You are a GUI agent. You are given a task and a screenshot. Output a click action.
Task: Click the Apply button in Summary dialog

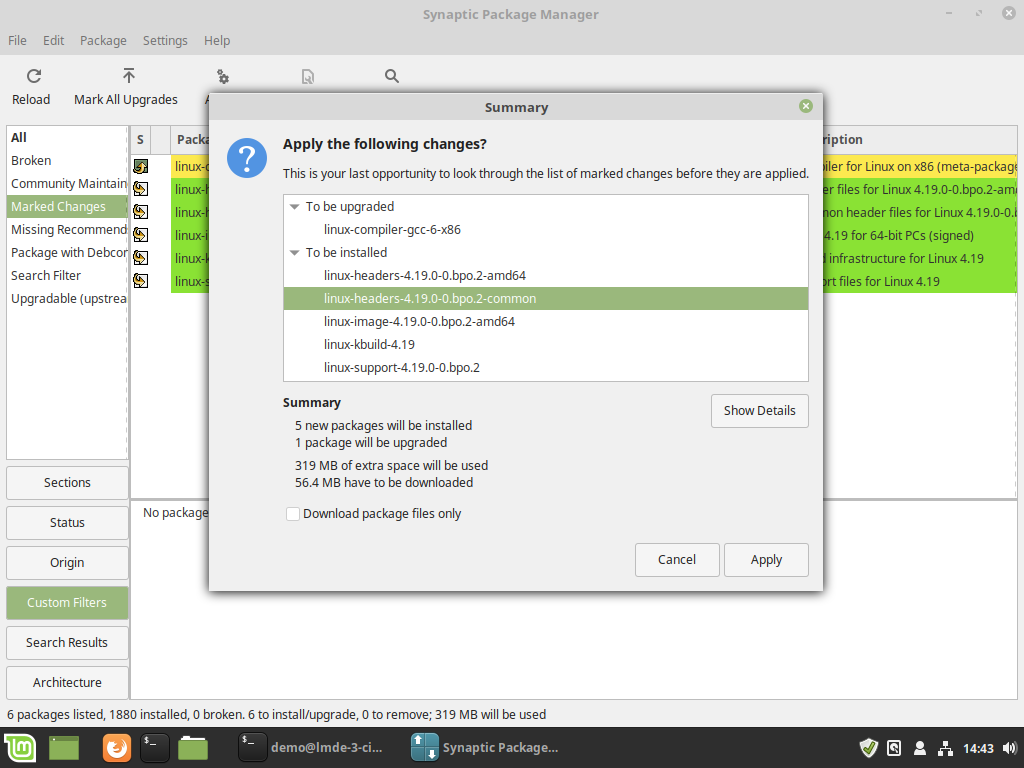tap(766, 560)
